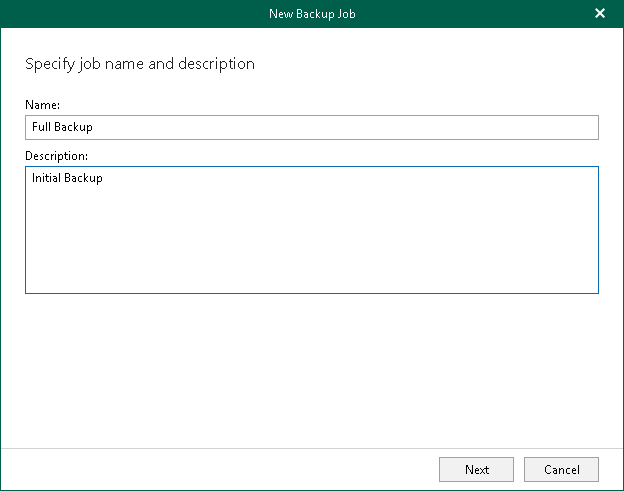Click the word 'Initial' in Description box

(x=46, y=178)
